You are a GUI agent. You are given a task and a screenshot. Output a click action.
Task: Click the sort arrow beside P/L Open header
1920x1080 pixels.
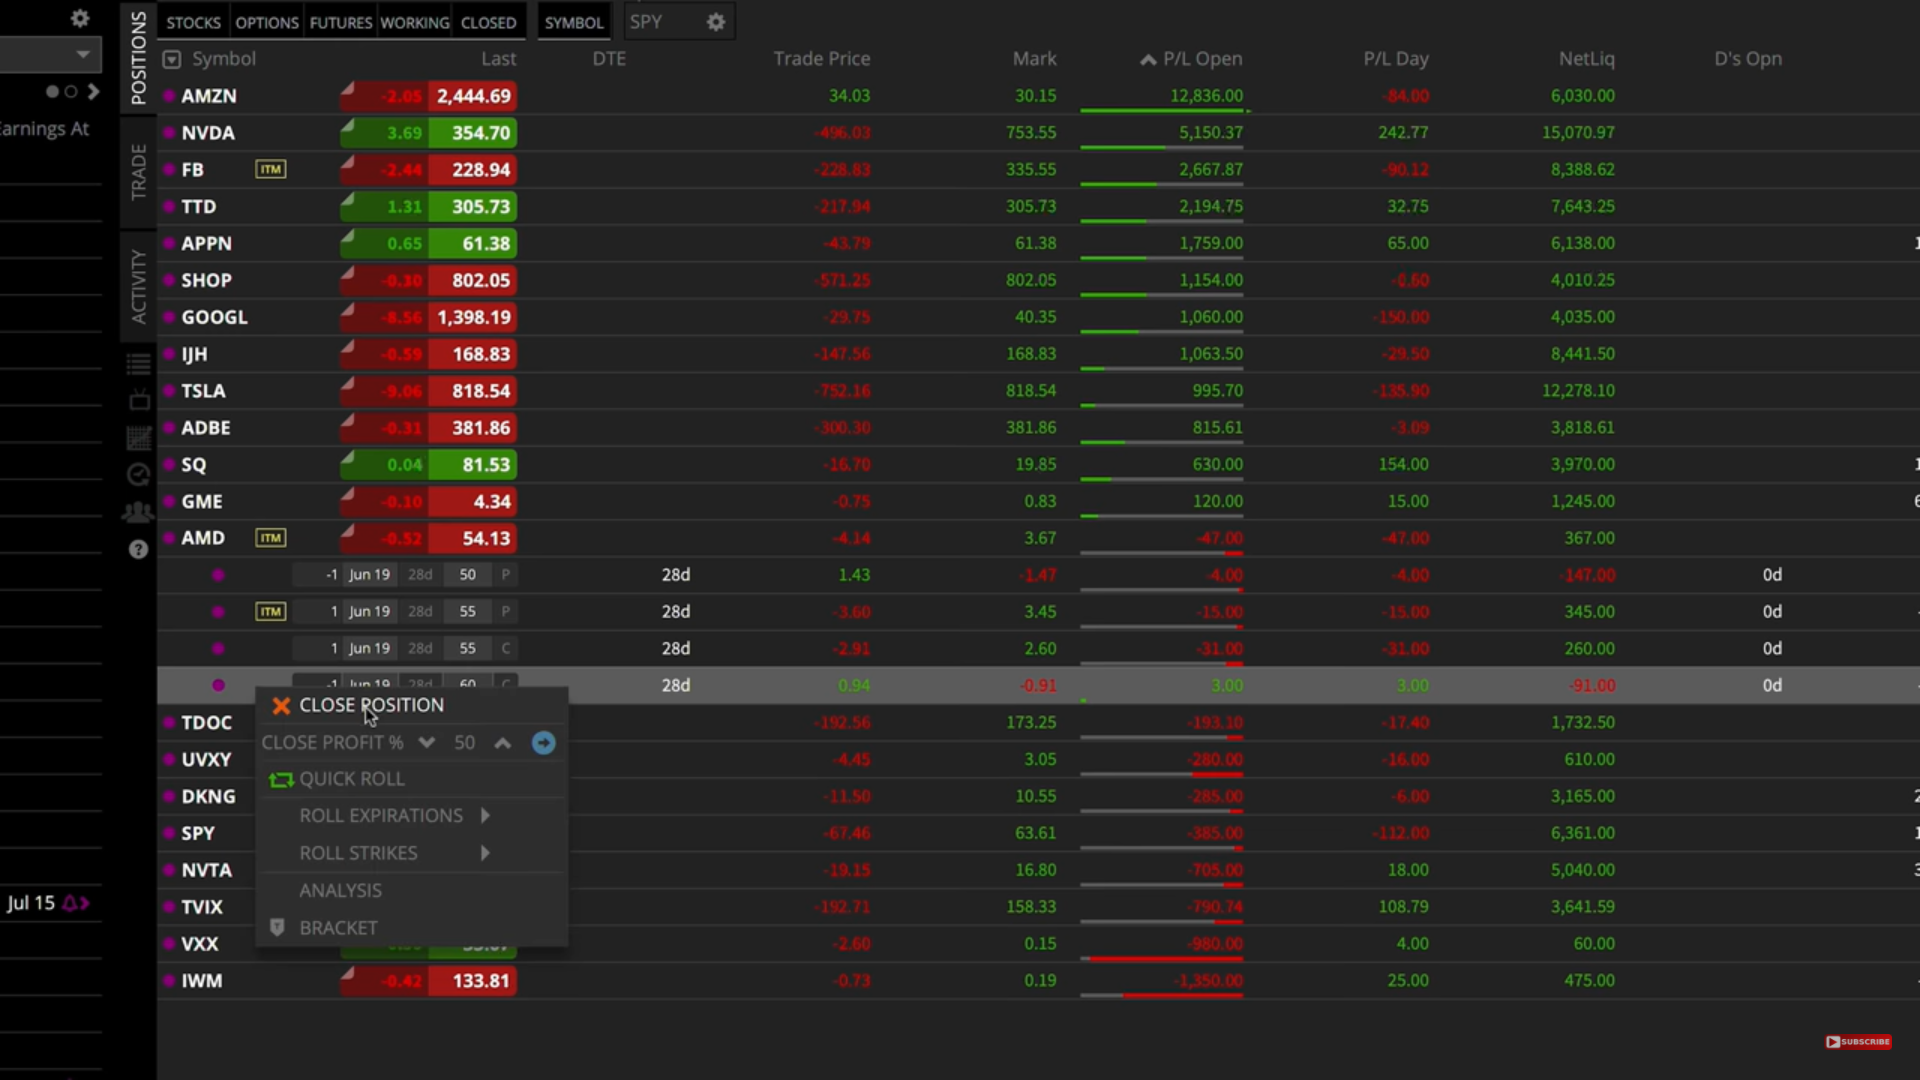(1148, 60)
